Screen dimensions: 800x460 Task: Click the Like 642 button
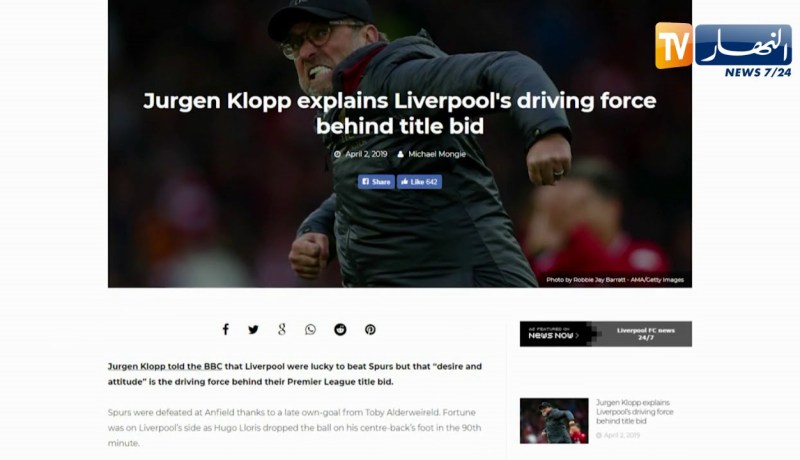419,182
